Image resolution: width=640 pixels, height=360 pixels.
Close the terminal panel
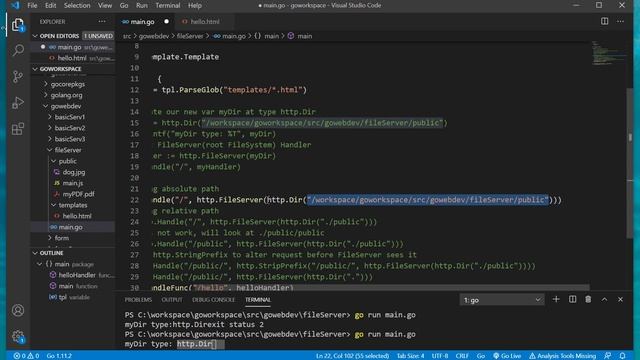(x=620, y=300)
